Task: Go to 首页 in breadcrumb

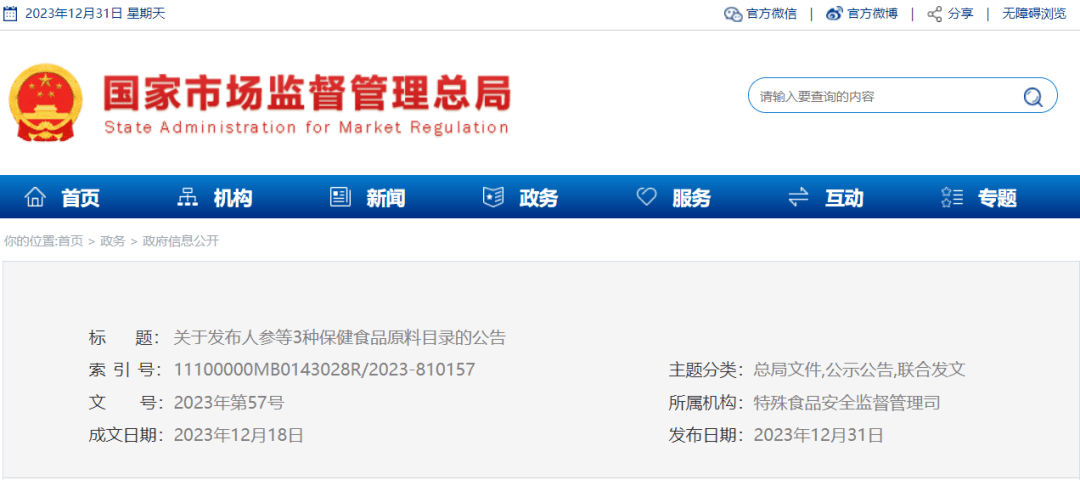Action: coord(70,241)
